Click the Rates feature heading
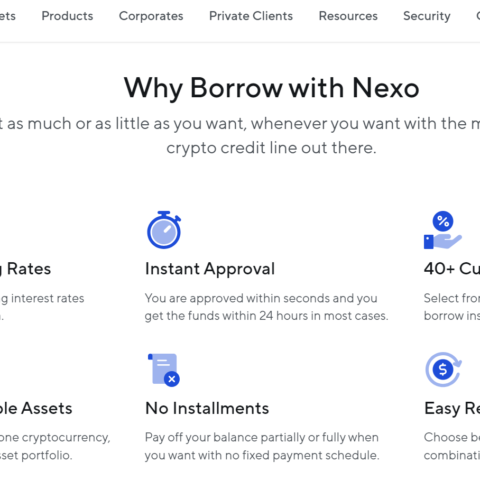Image resolution: width=480 pixels, height=480 pixels. click(25, 269)
